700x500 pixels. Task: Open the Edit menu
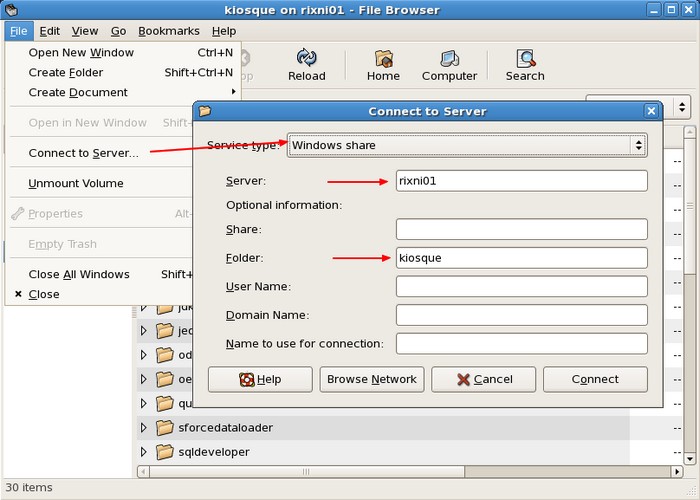tap(50, 31)
